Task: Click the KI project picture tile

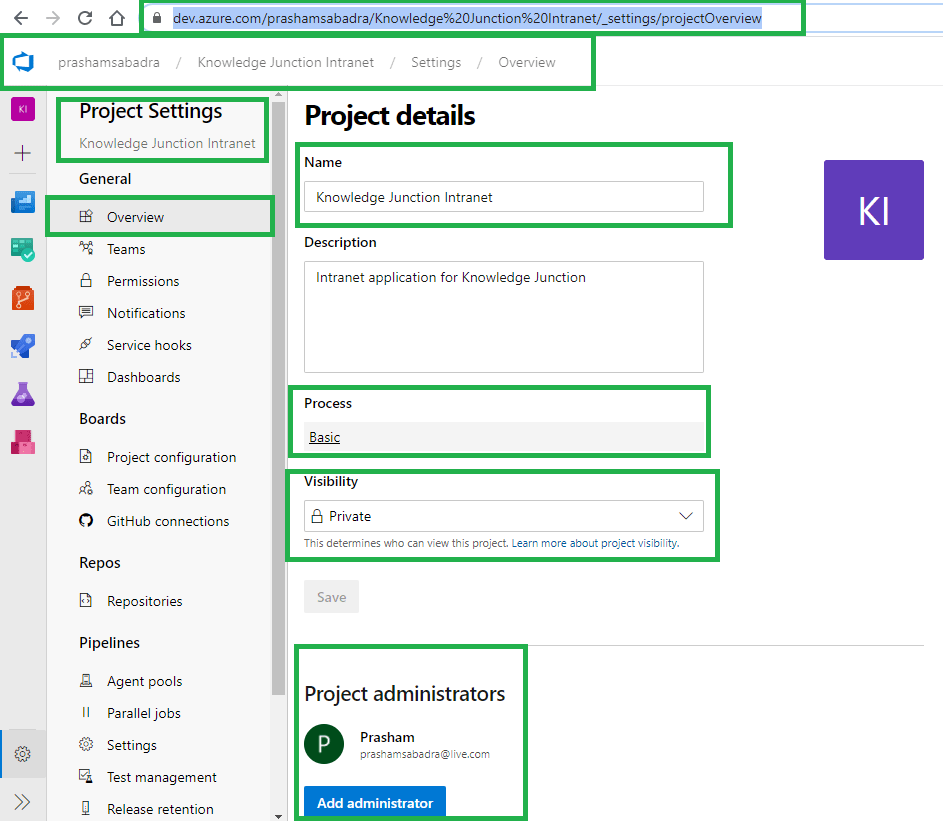Action: tap(873, 210)
